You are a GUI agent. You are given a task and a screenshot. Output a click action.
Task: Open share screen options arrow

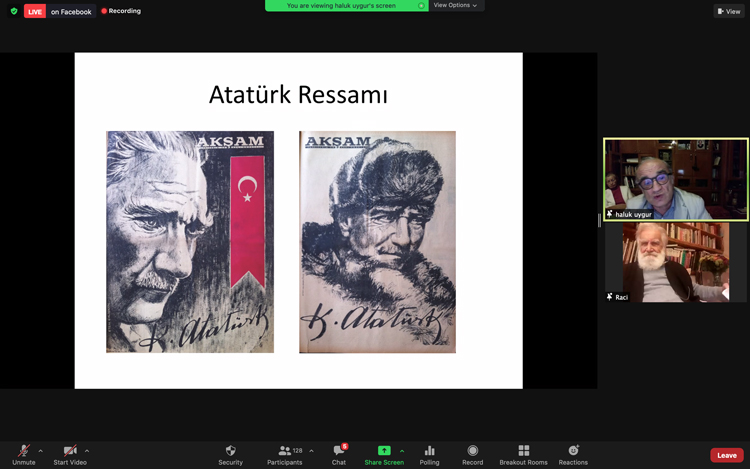pos(402,451)
